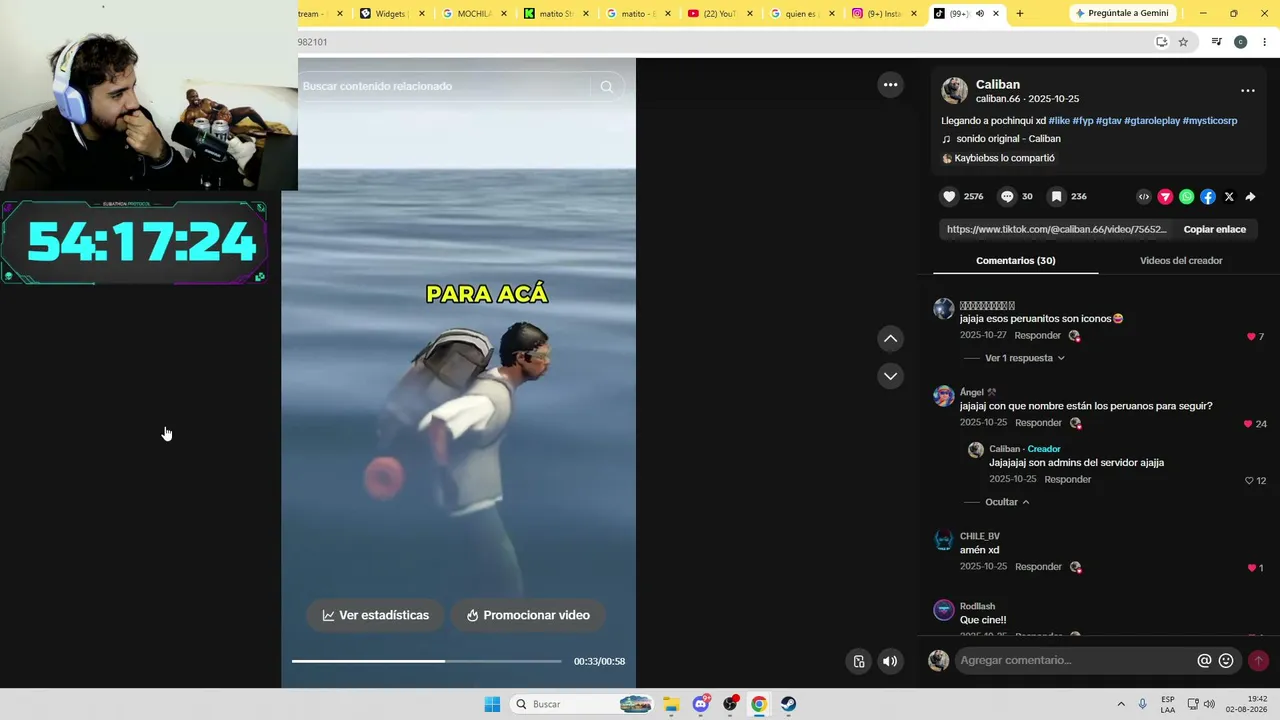Like Caliban's creator reply

(1249, 481)
